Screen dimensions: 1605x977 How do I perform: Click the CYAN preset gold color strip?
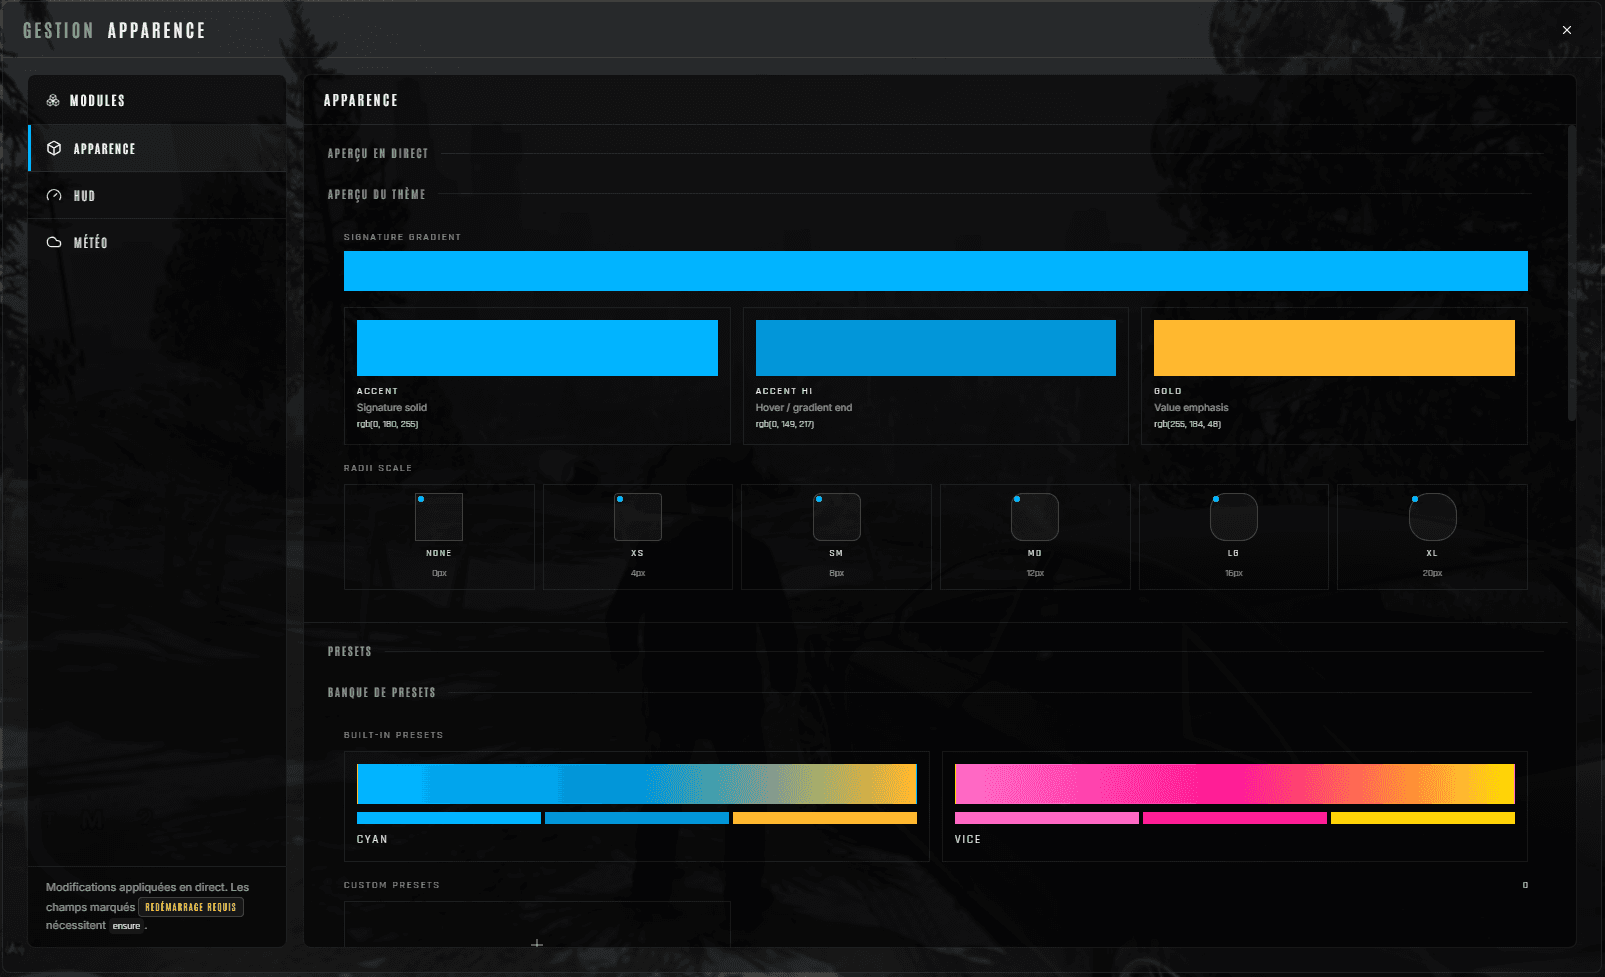point(825,818)
